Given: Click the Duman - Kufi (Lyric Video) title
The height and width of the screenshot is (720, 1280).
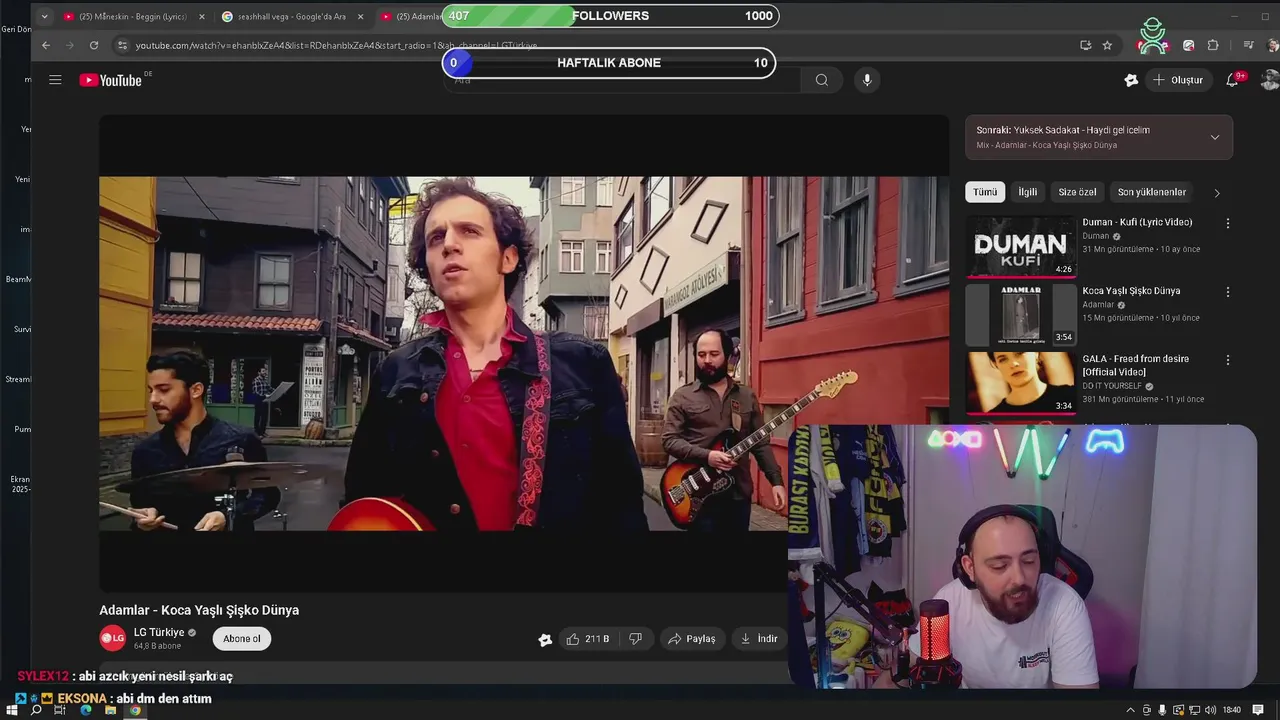Looking at the screenshot, I should 1137,222.
